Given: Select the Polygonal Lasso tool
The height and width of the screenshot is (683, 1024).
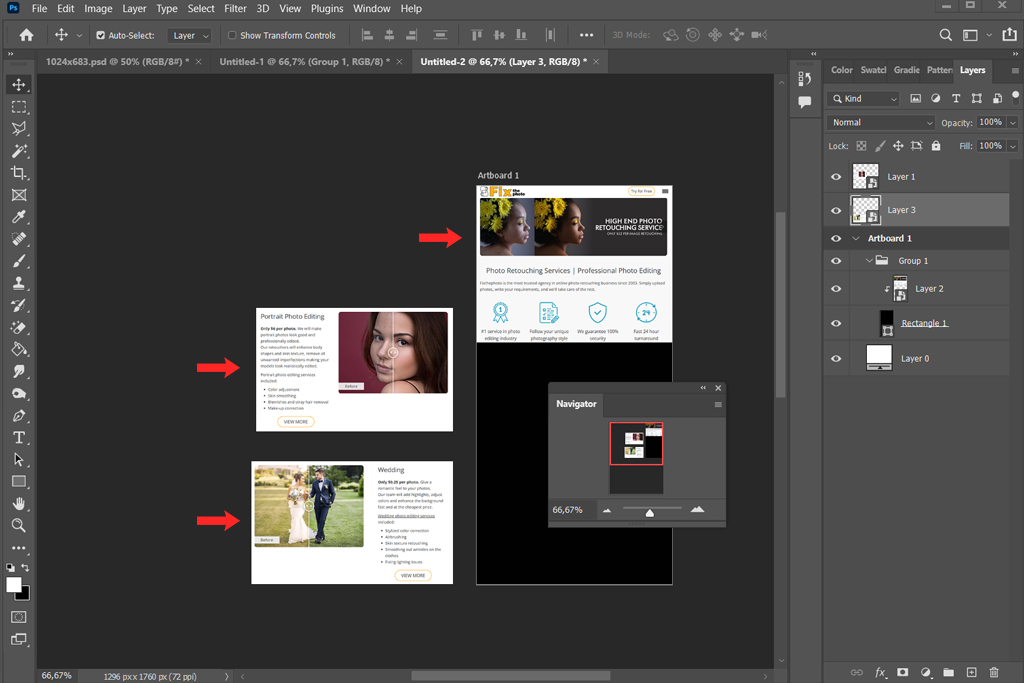Looking at the screenshot, I should pos(19,129).
